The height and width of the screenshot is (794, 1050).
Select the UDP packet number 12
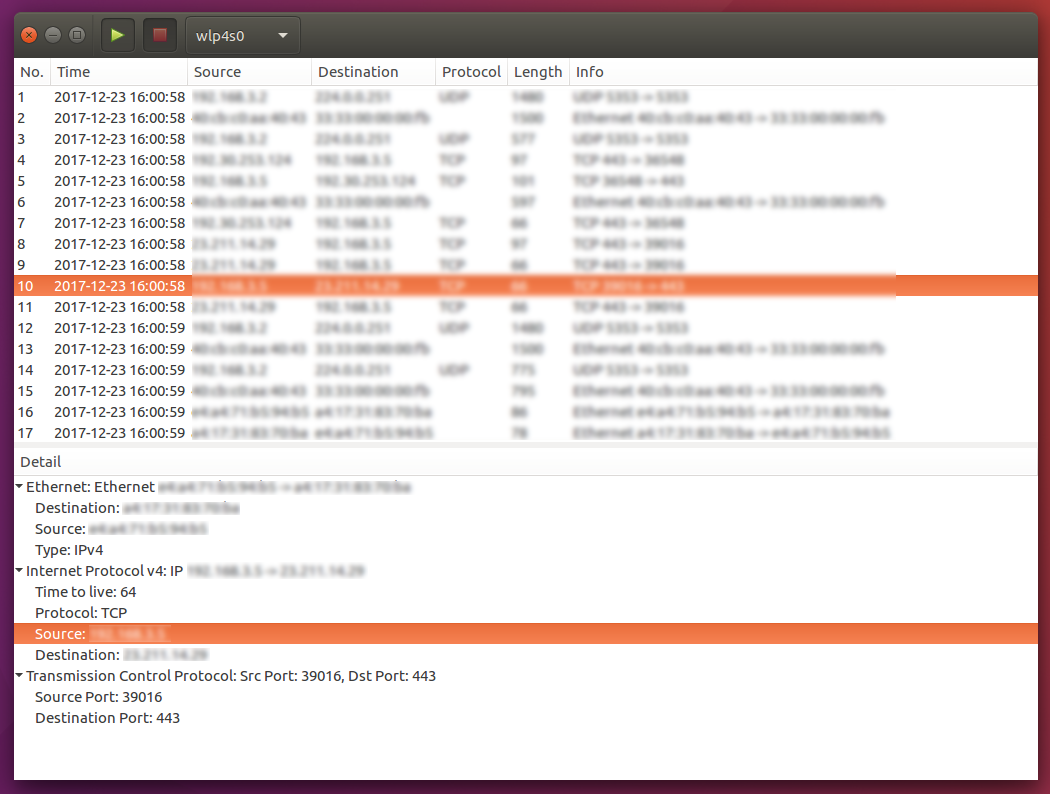(x=300, y=327)
